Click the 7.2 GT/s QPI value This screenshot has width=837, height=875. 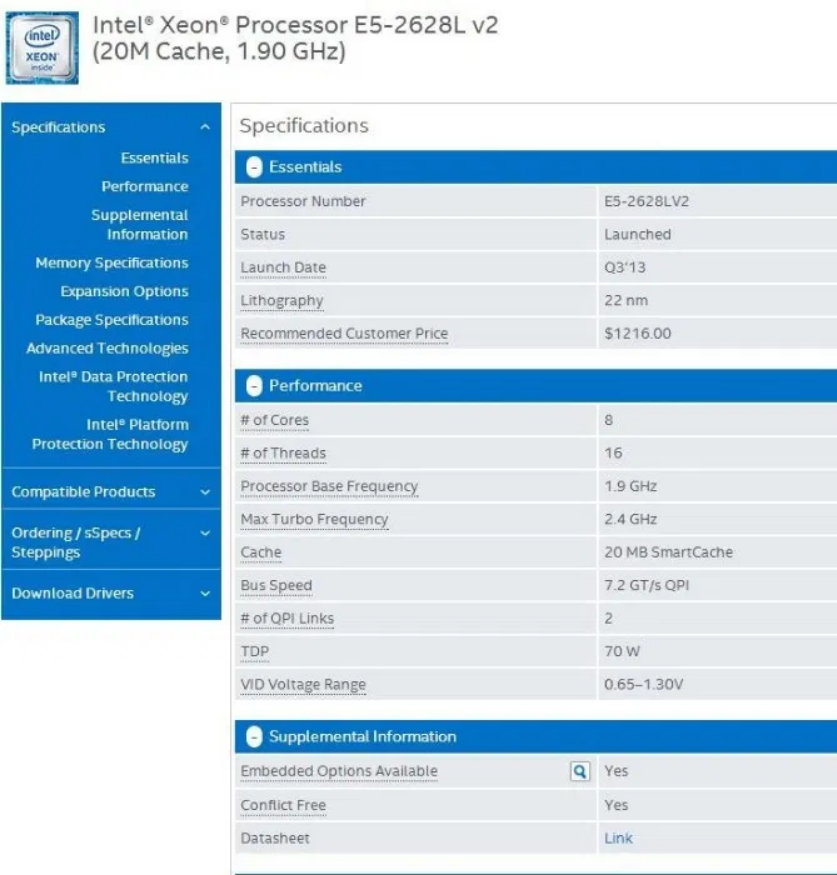point(647,585)
